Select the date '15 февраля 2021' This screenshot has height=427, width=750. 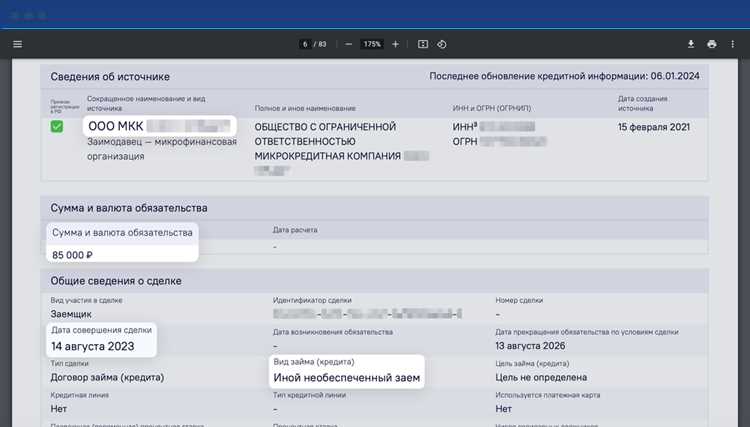pyautogui.click(x=653, y=127)
